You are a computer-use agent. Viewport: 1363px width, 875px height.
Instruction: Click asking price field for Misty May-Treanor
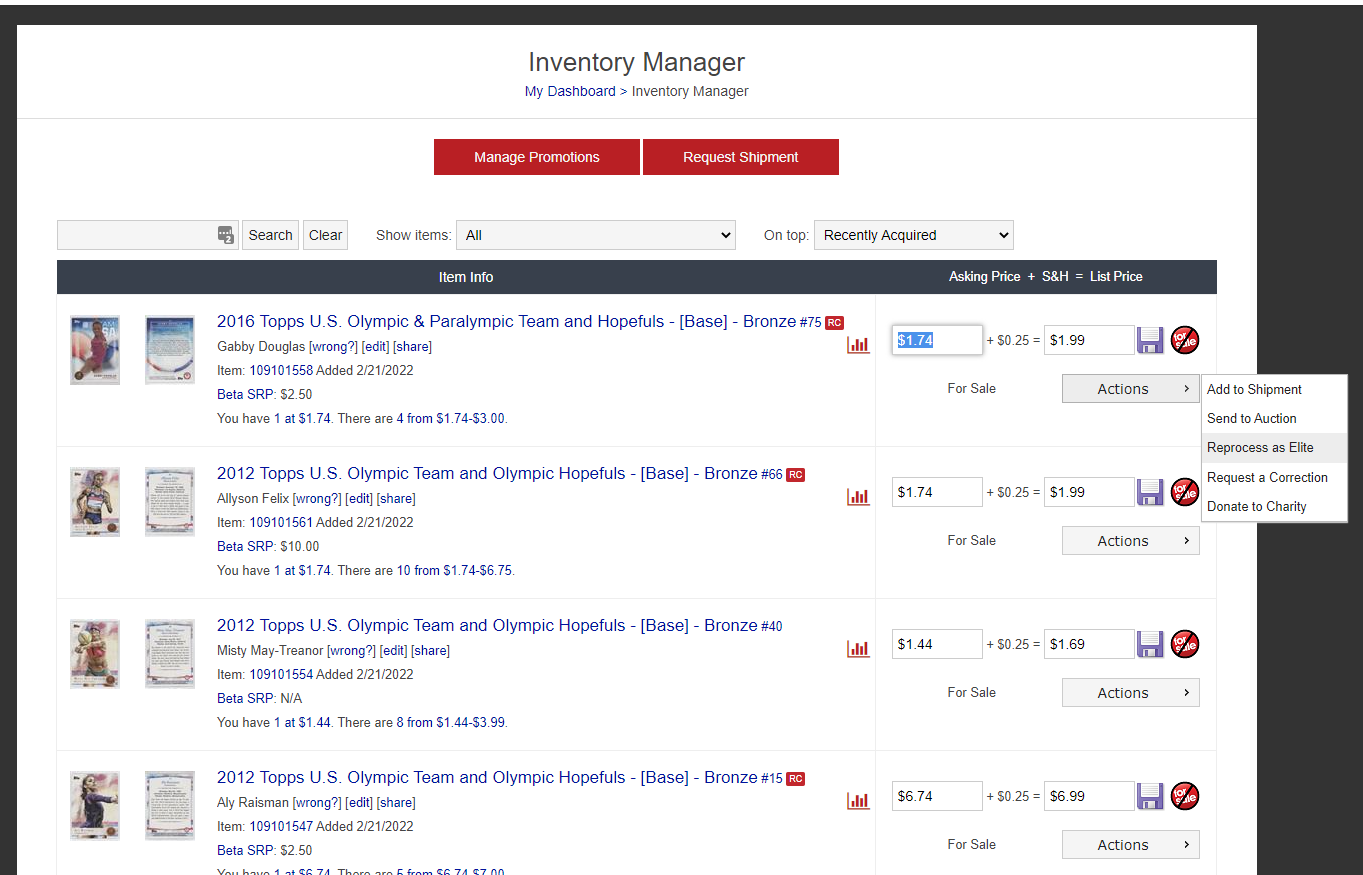(937, 644)
